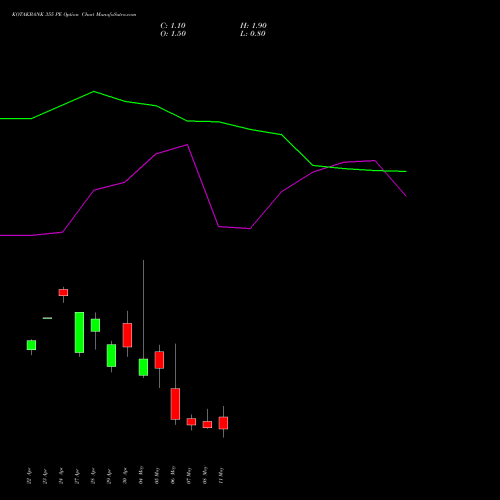
Task: Select the large red candle for 06 May
Action: pyautogui.click(x=175, y=404)
